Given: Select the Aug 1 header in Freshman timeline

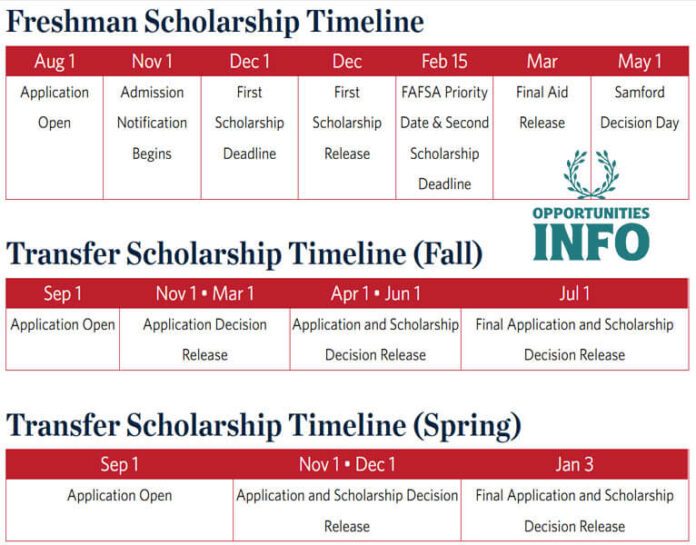Looking at the screenshot, I should tap(54, 62).
